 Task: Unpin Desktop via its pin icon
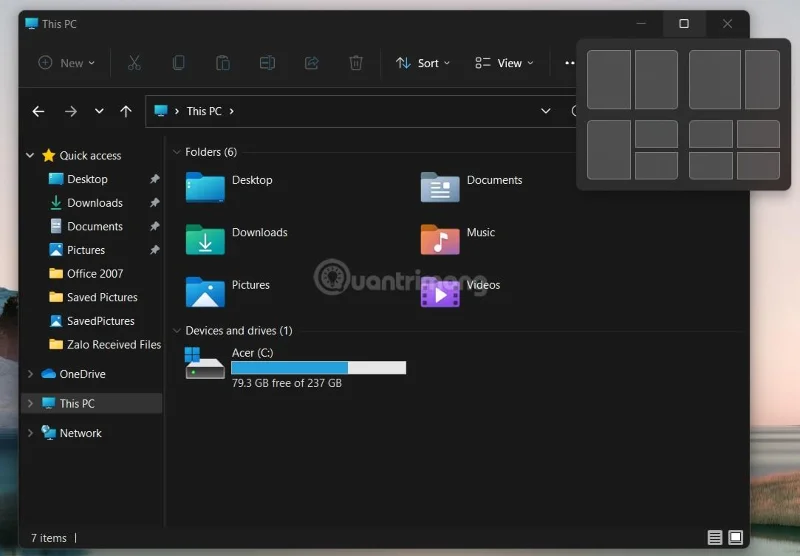(155, 179)
